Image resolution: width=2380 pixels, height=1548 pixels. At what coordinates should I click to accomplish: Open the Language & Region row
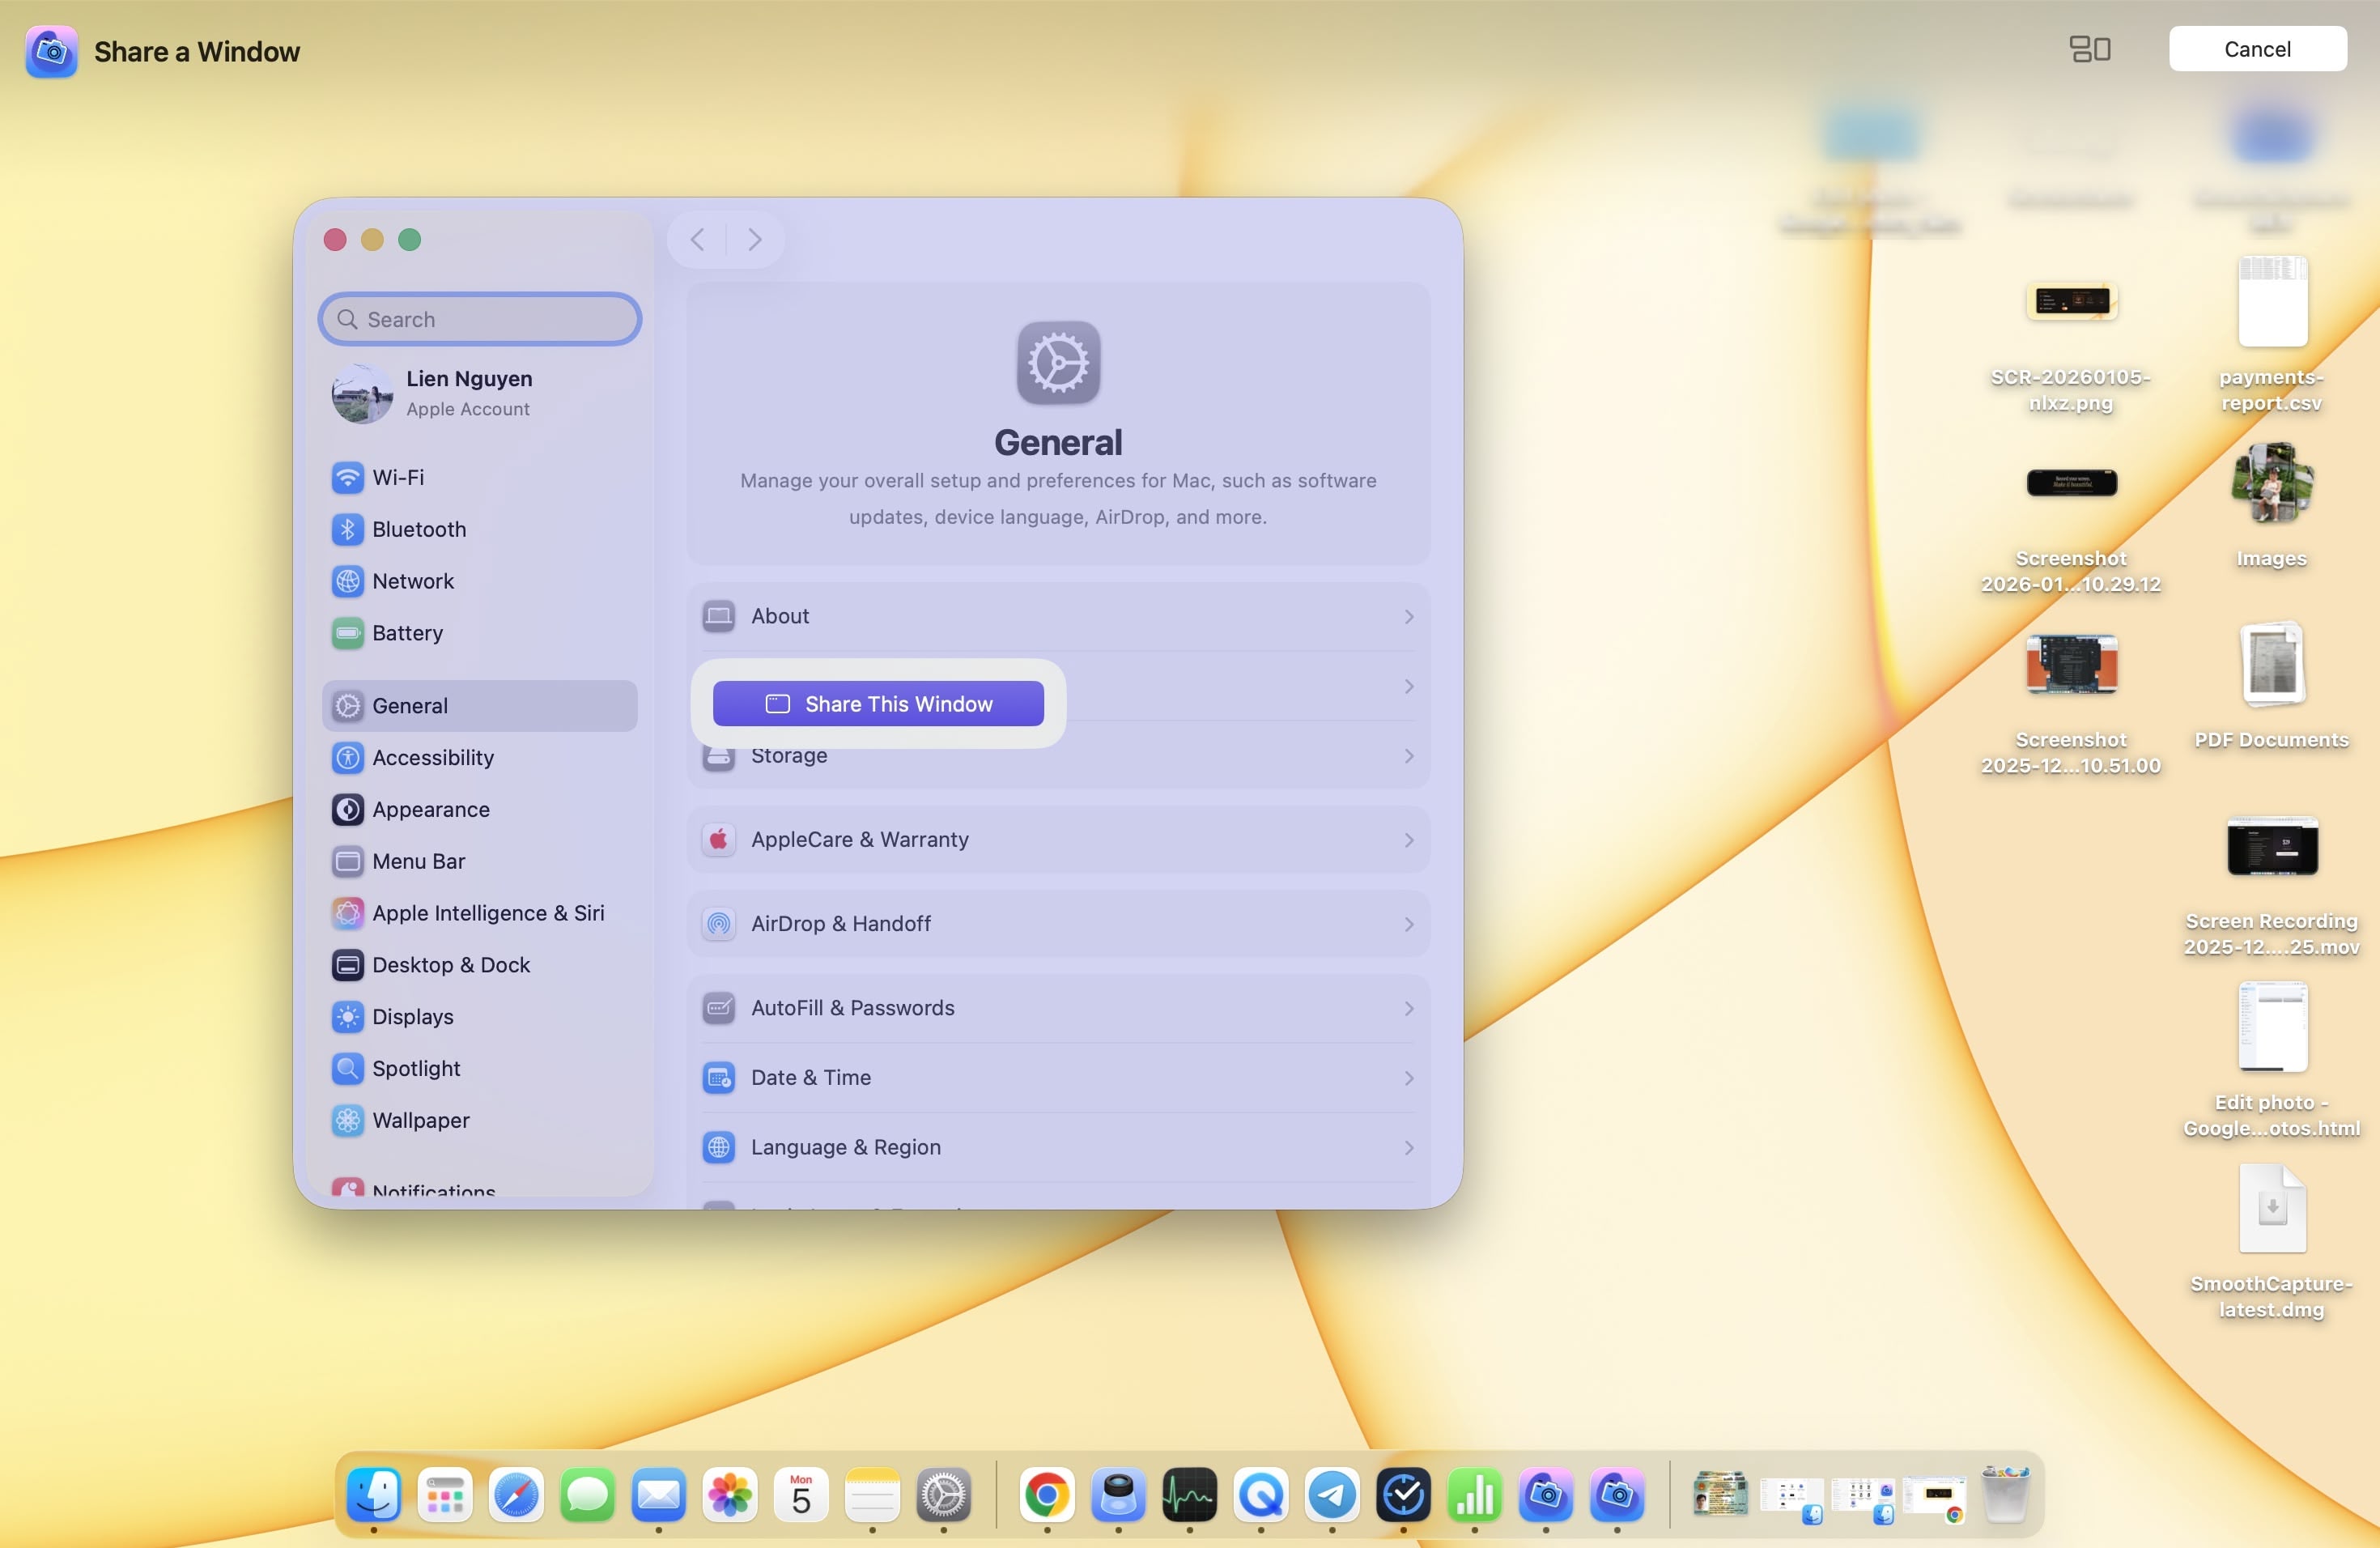(1058, 1147)
